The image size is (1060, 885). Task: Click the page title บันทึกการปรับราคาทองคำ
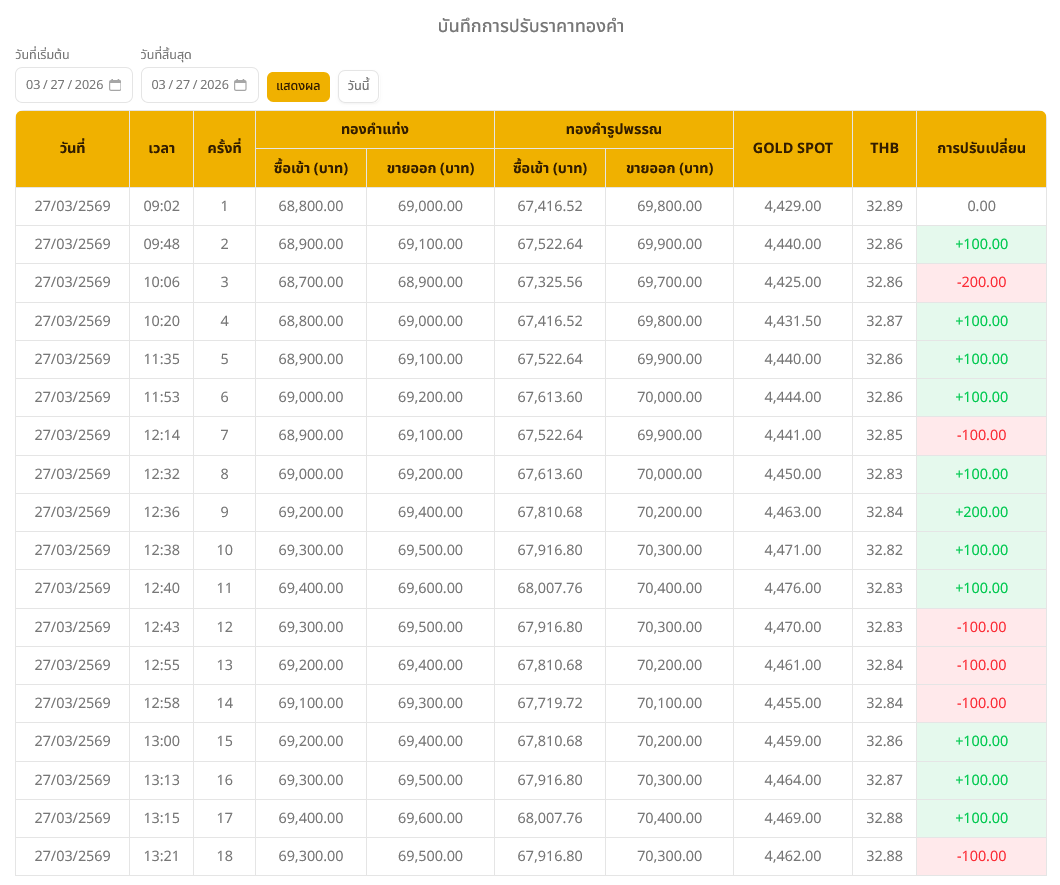[530, 26]
